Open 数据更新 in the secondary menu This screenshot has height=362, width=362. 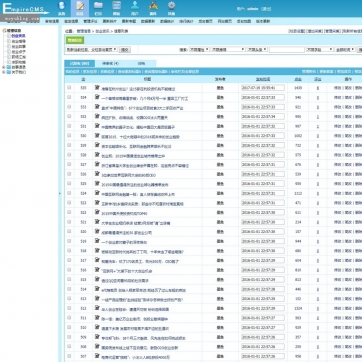(148, 21)
